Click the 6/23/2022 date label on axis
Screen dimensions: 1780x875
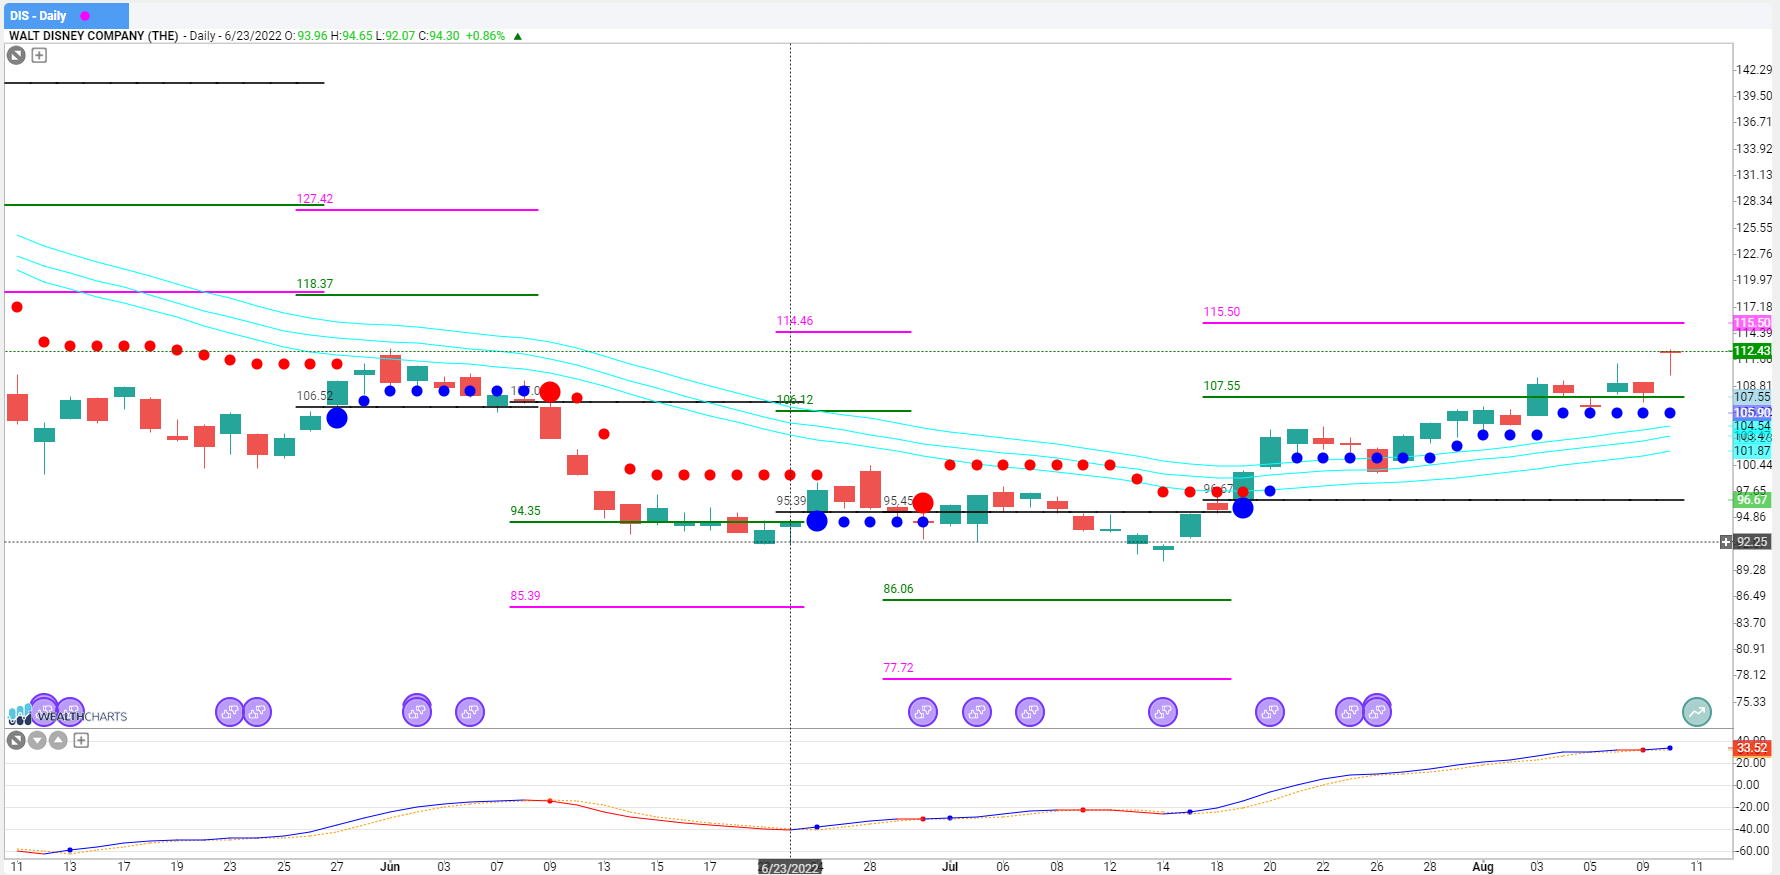click(x=790, y=867)
